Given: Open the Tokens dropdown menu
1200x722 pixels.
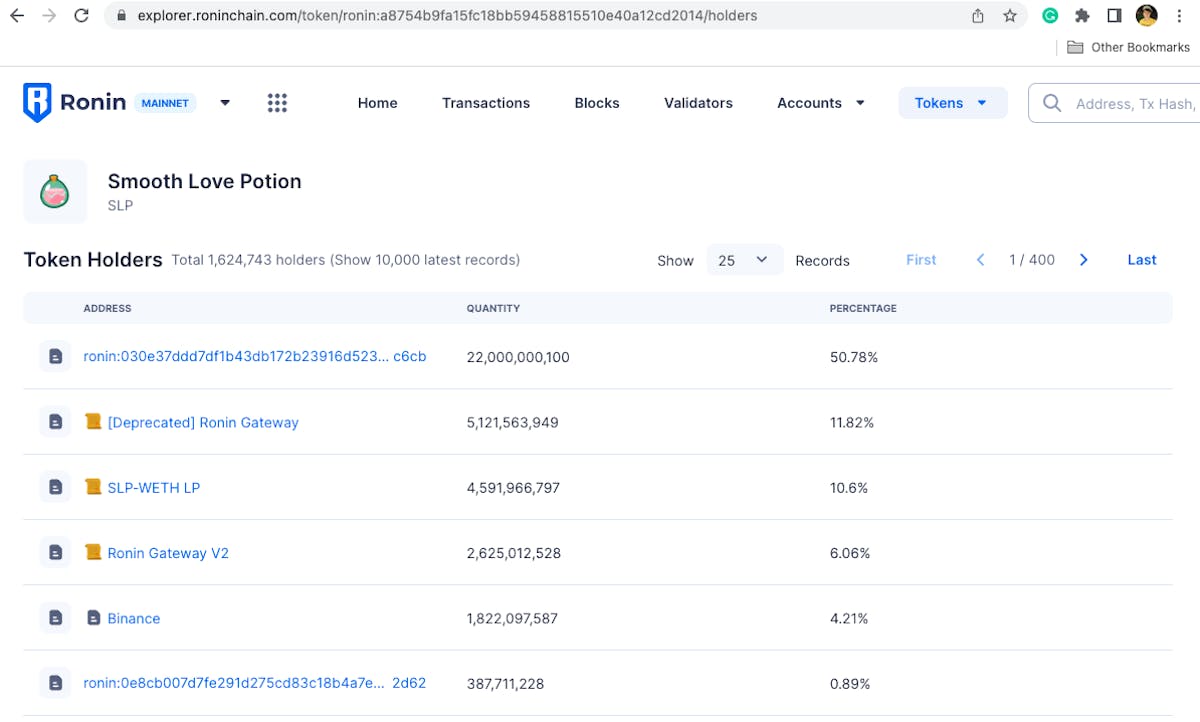Looking at the screenshot, I should 952,102.
